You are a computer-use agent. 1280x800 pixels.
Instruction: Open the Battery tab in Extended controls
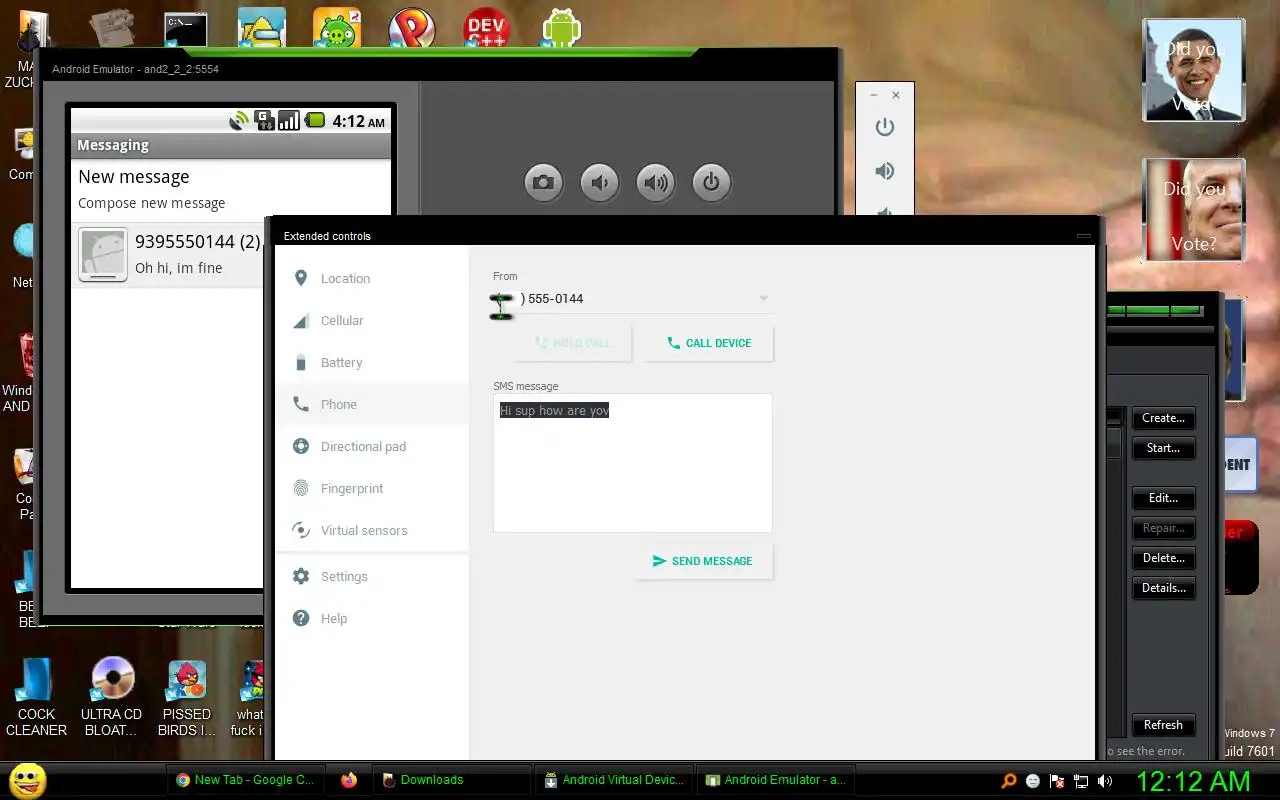372,363
